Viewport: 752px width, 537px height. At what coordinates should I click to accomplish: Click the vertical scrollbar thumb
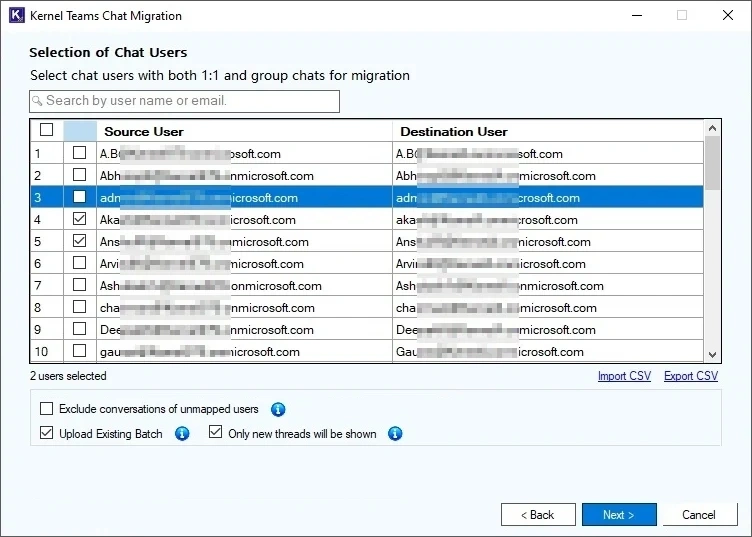712,163
